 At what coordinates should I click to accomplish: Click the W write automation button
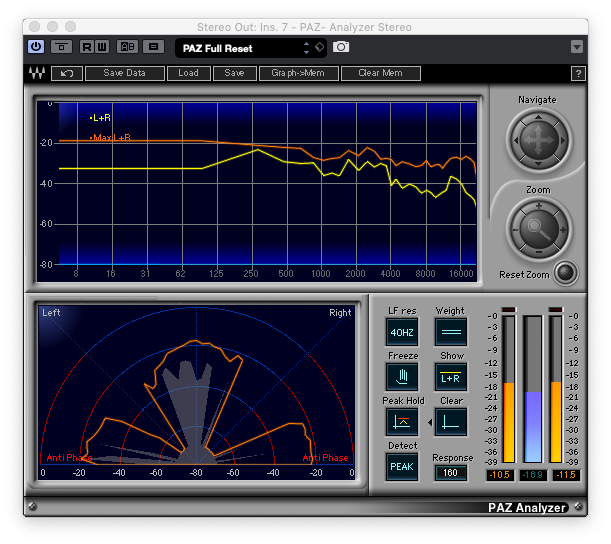(x=102, y=47)
